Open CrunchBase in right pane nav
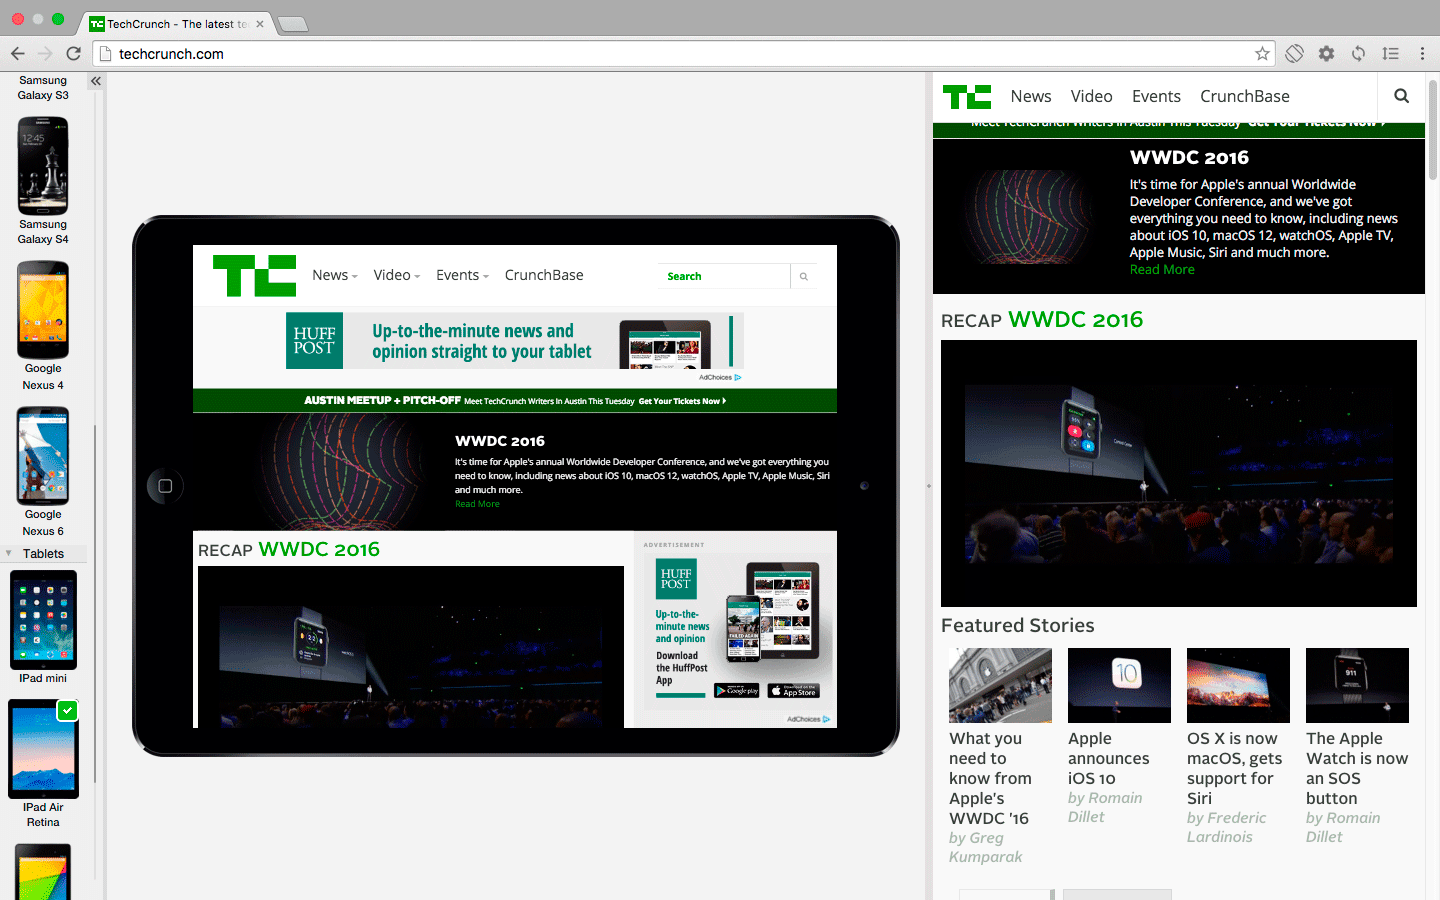 click(1245, 96)
